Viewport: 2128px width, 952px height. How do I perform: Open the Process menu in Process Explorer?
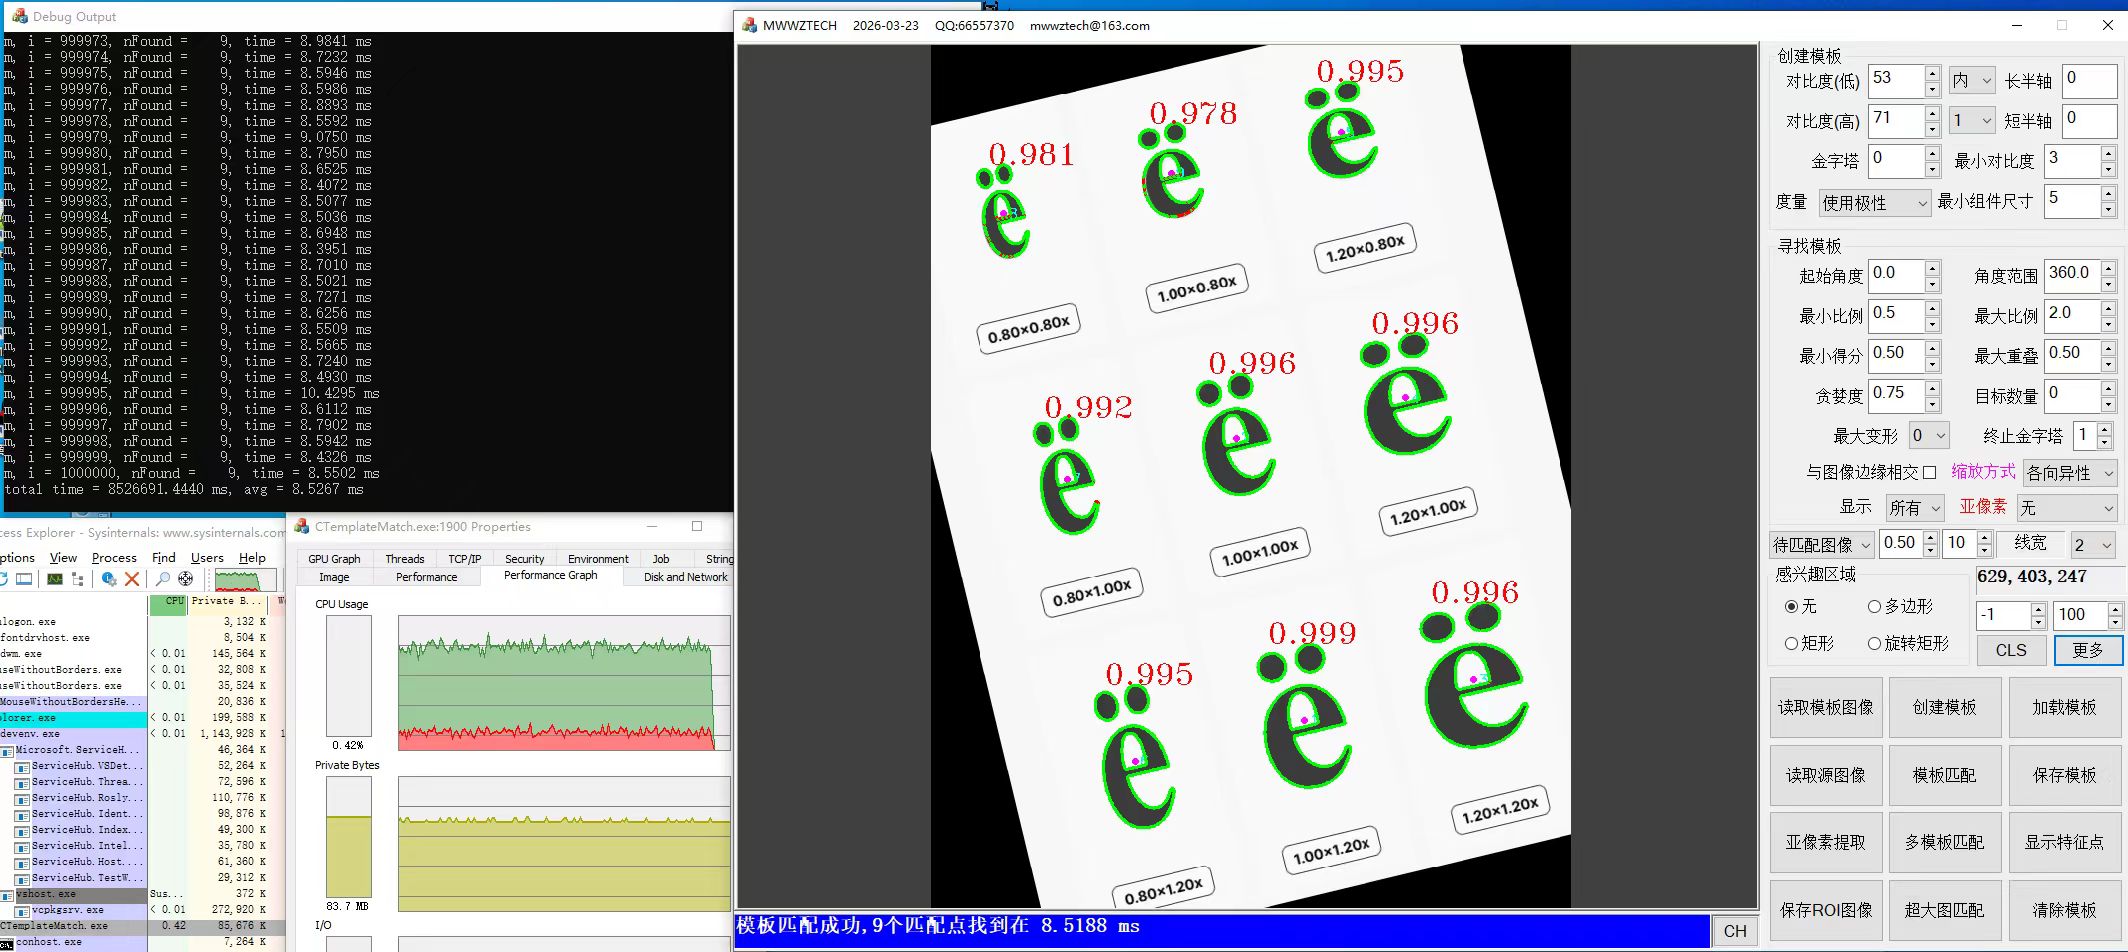pos(114,557)
